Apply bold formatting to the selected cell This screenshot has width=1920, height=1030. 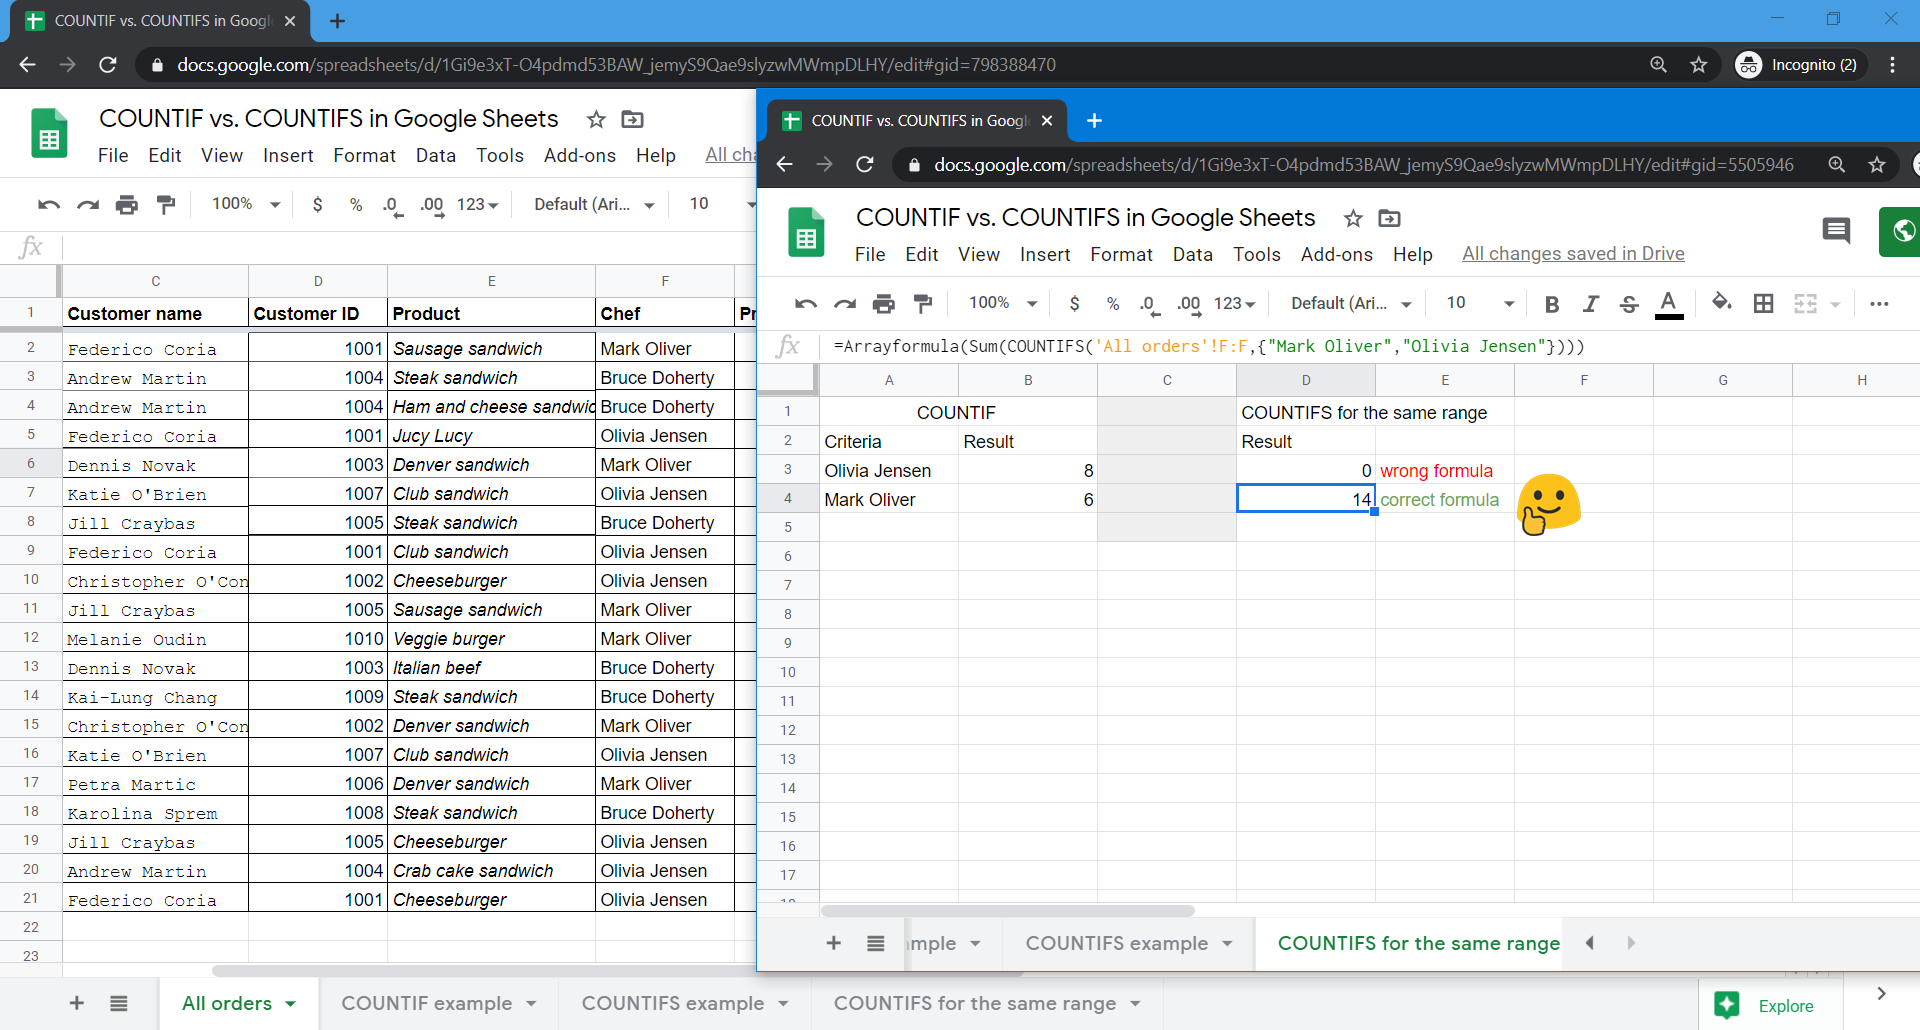click(1552, 304)
